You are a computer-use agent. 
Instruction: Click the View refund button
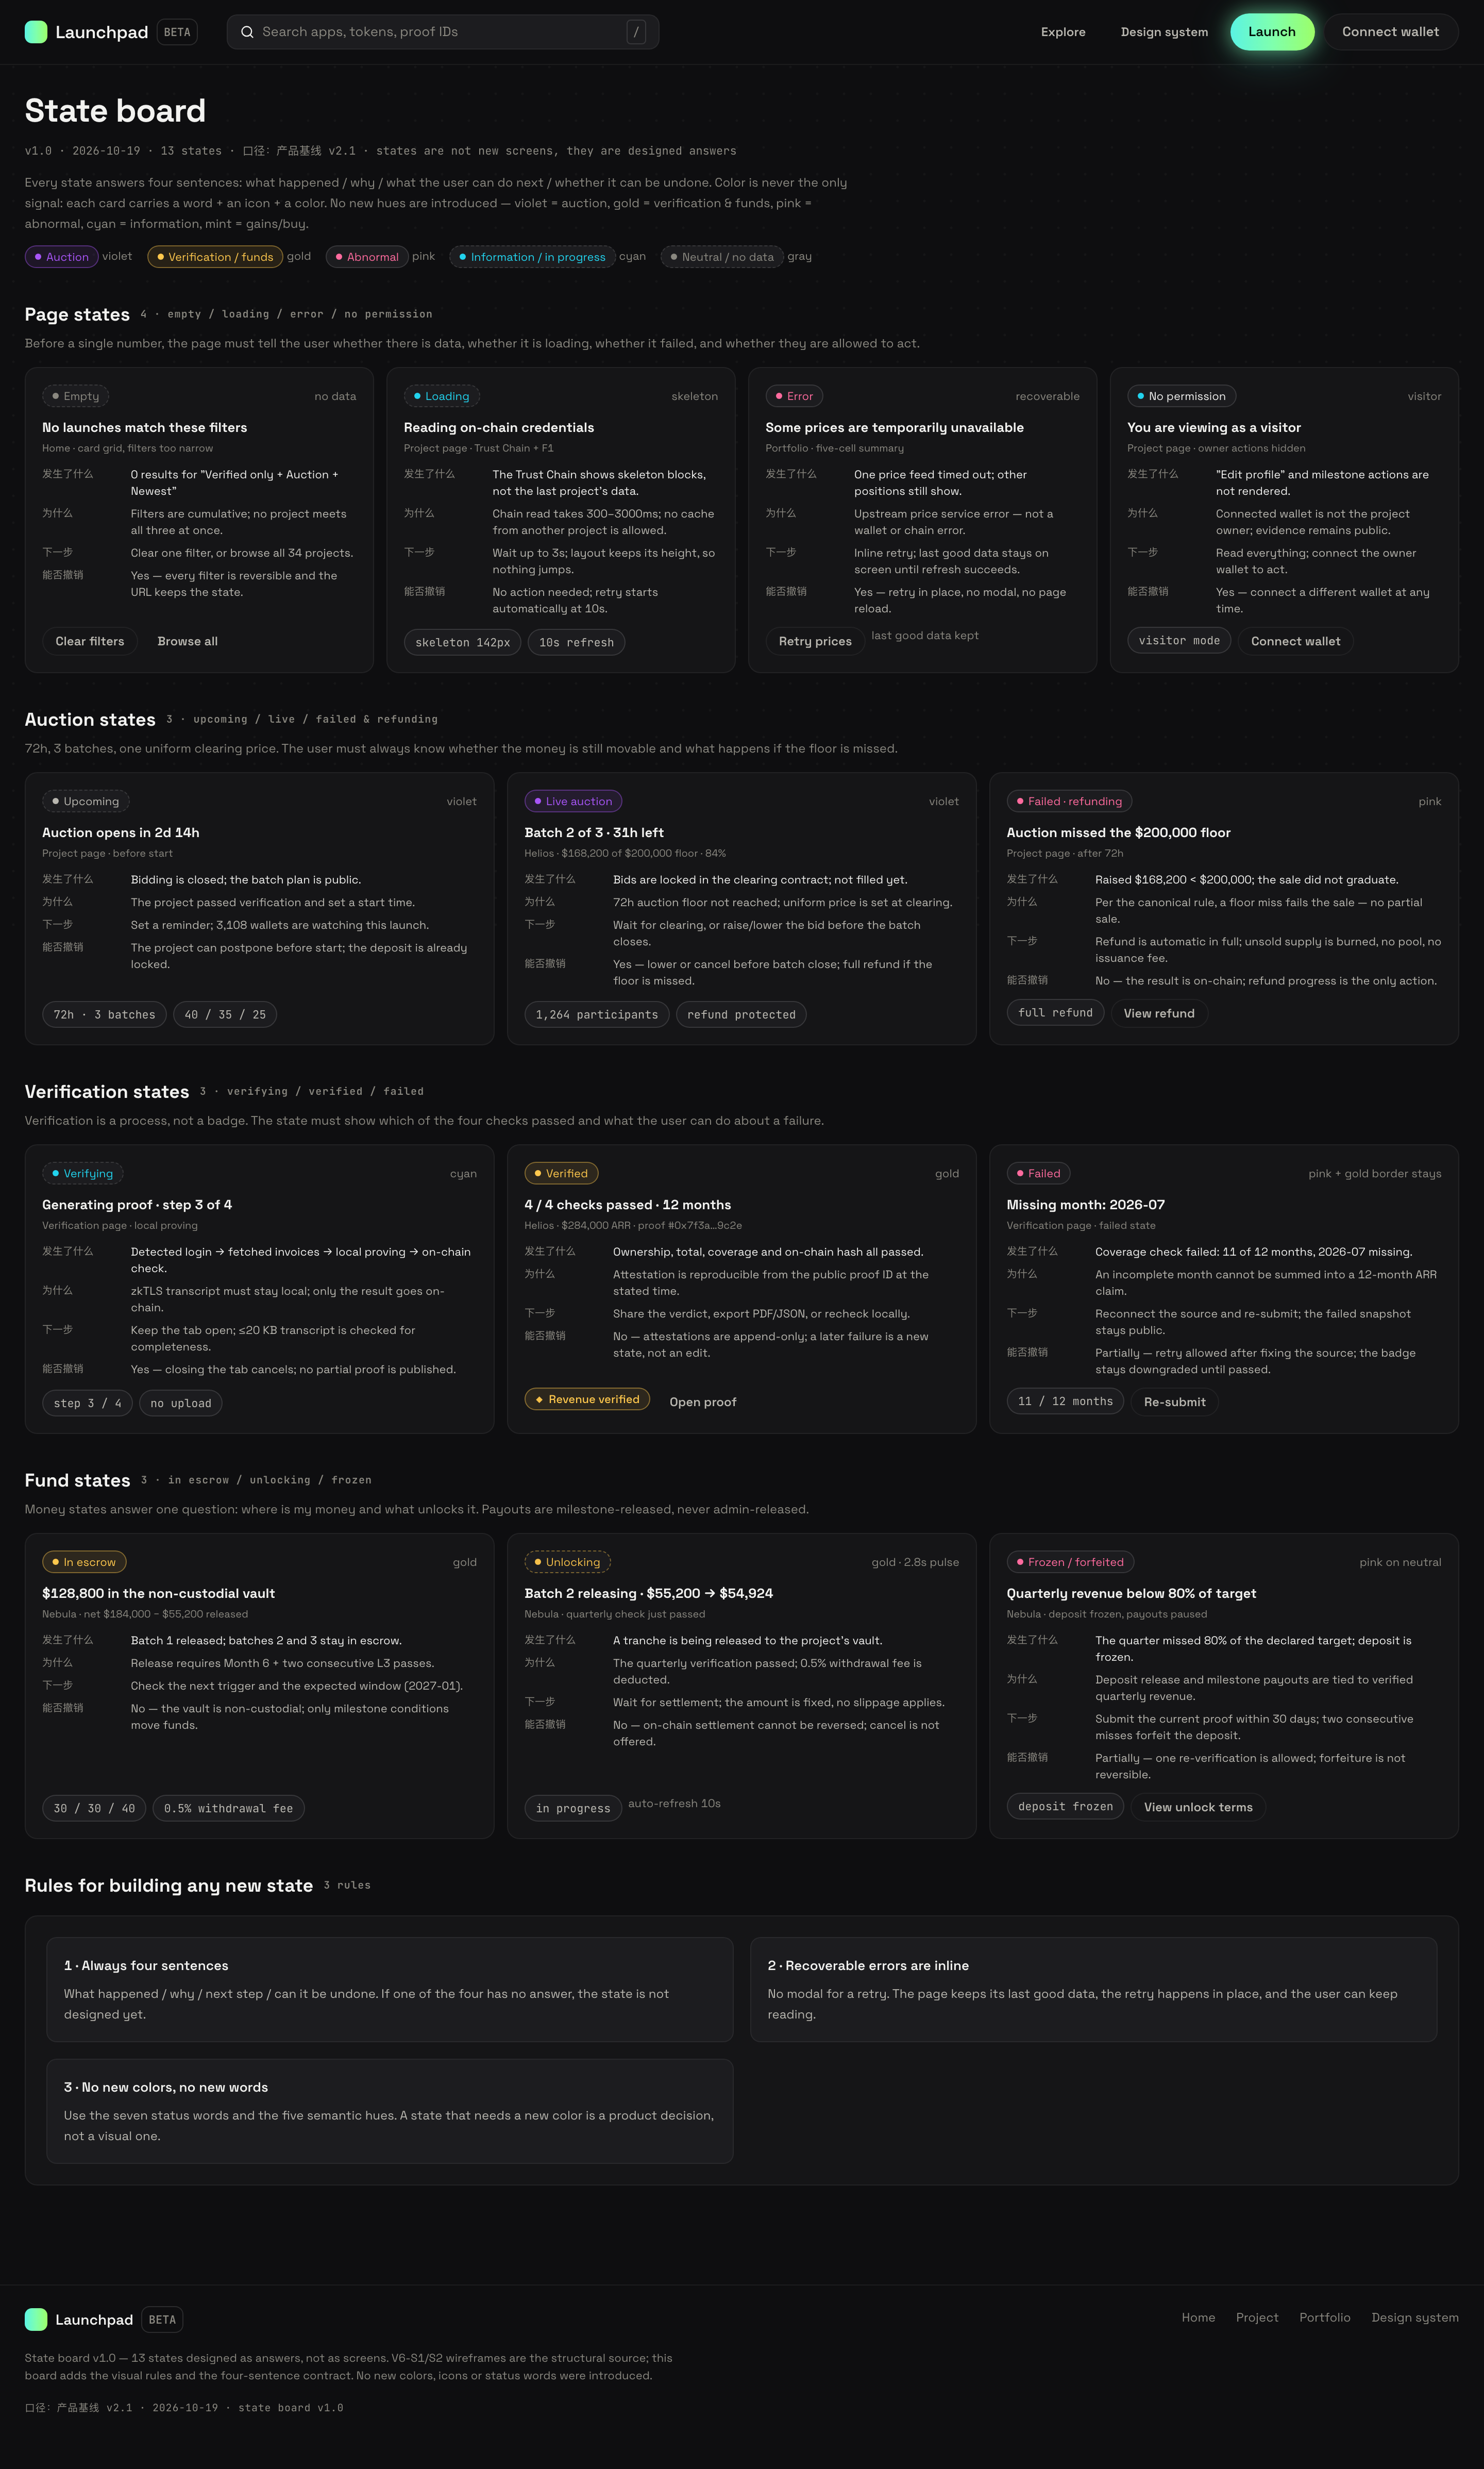1159,1013
